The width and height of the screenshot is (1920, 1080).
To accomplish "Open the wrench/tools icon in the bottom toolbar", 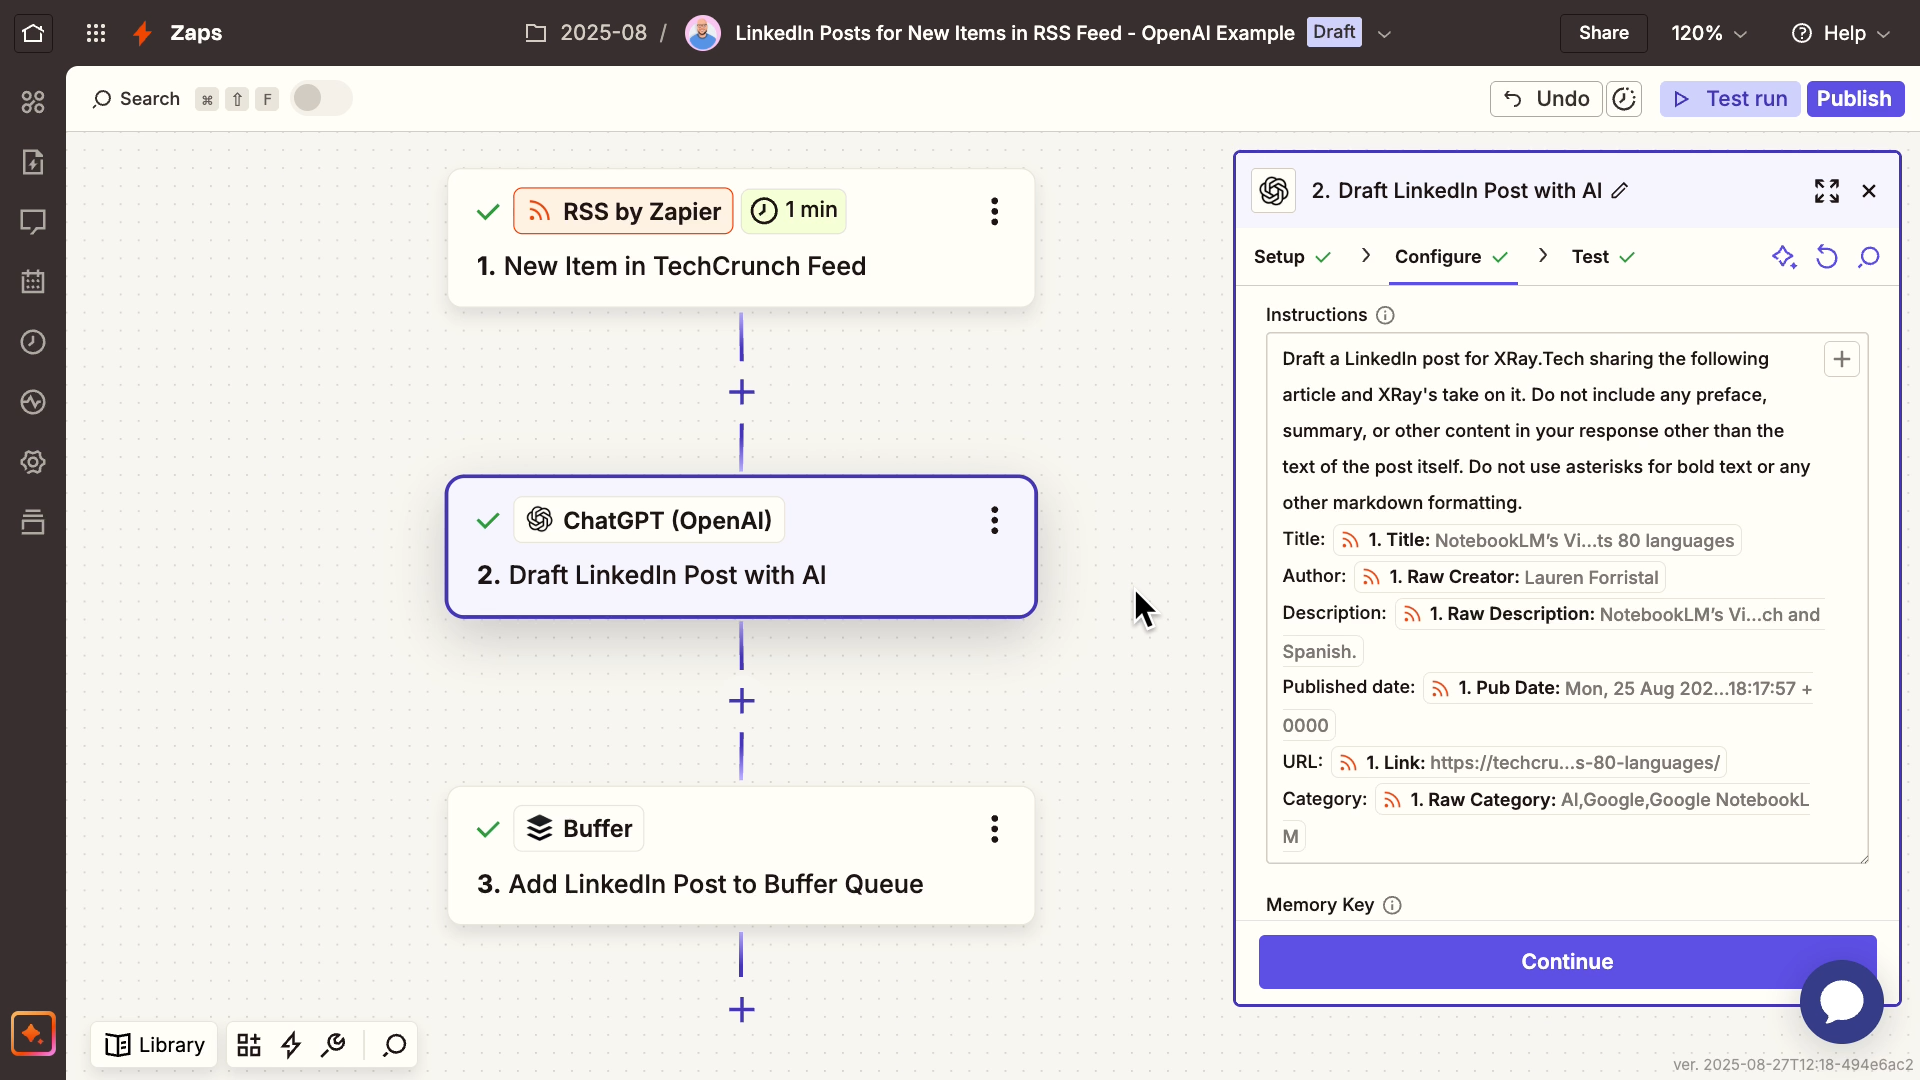I will coord(333,1045).
